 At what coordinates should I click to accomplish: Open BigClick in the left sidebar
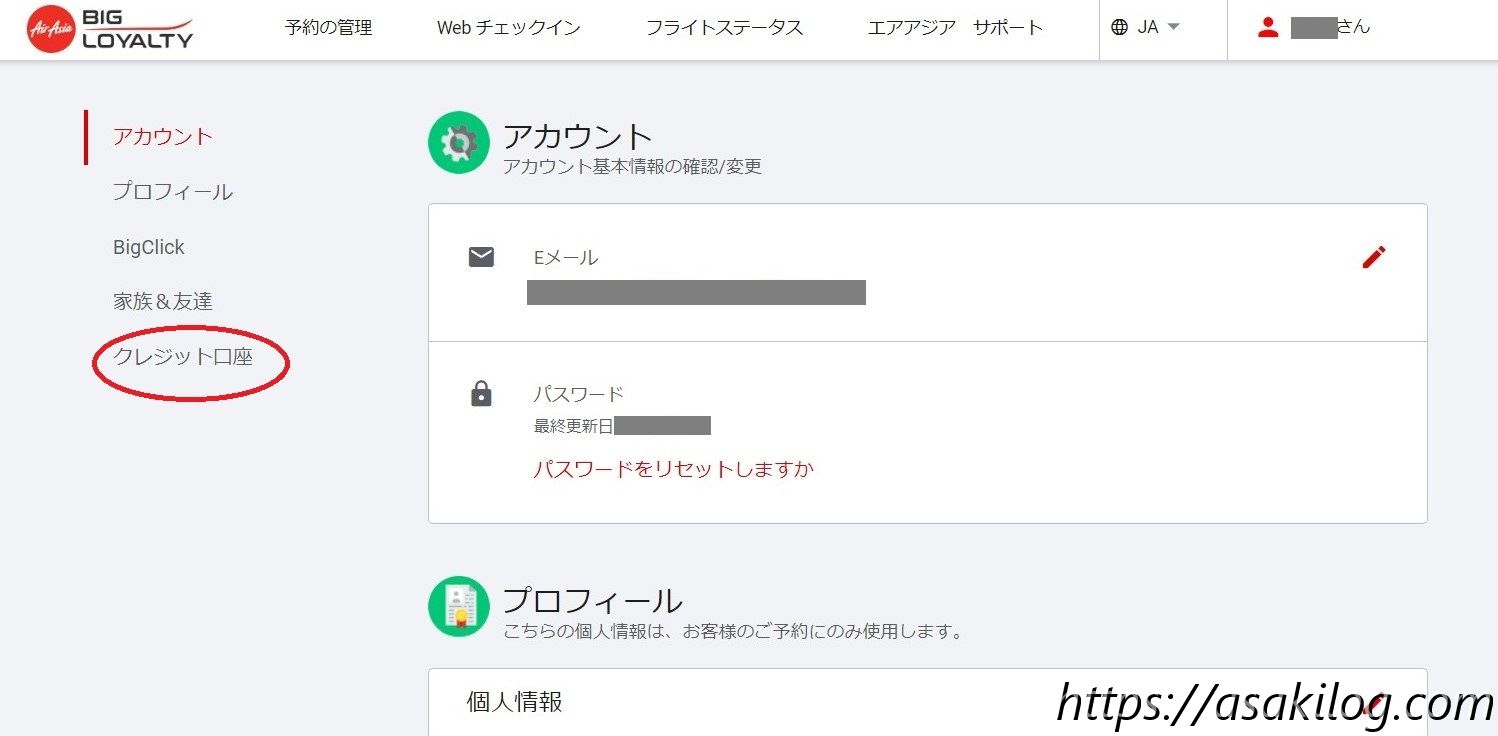click(148, 247)
